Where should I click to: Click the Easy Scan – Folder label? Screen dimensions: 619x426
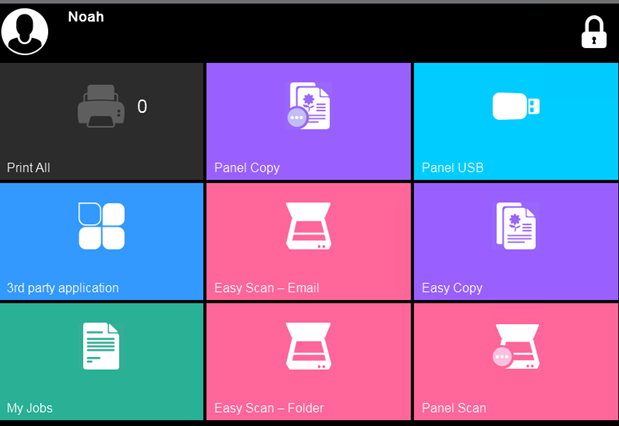coord(269,408)
